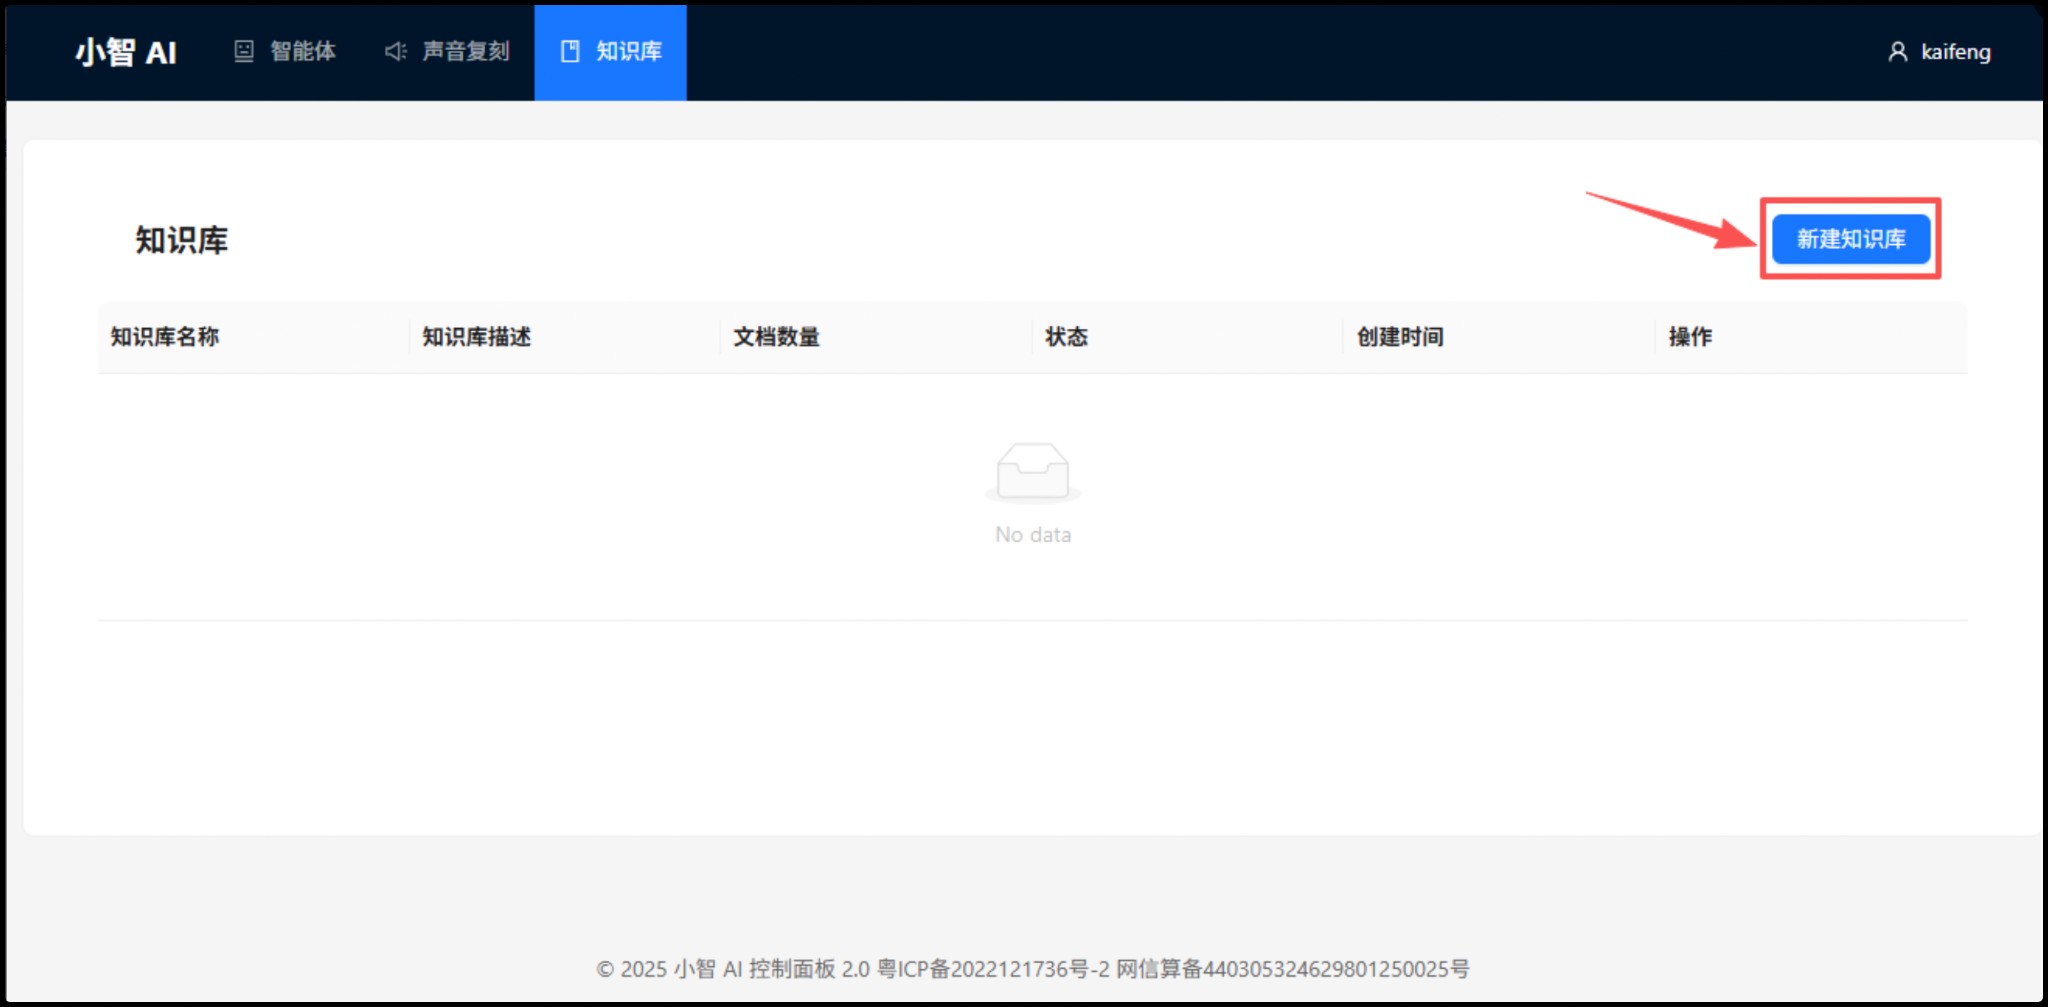Select the 知识库 navigation tab

click(x=610, y=52)
